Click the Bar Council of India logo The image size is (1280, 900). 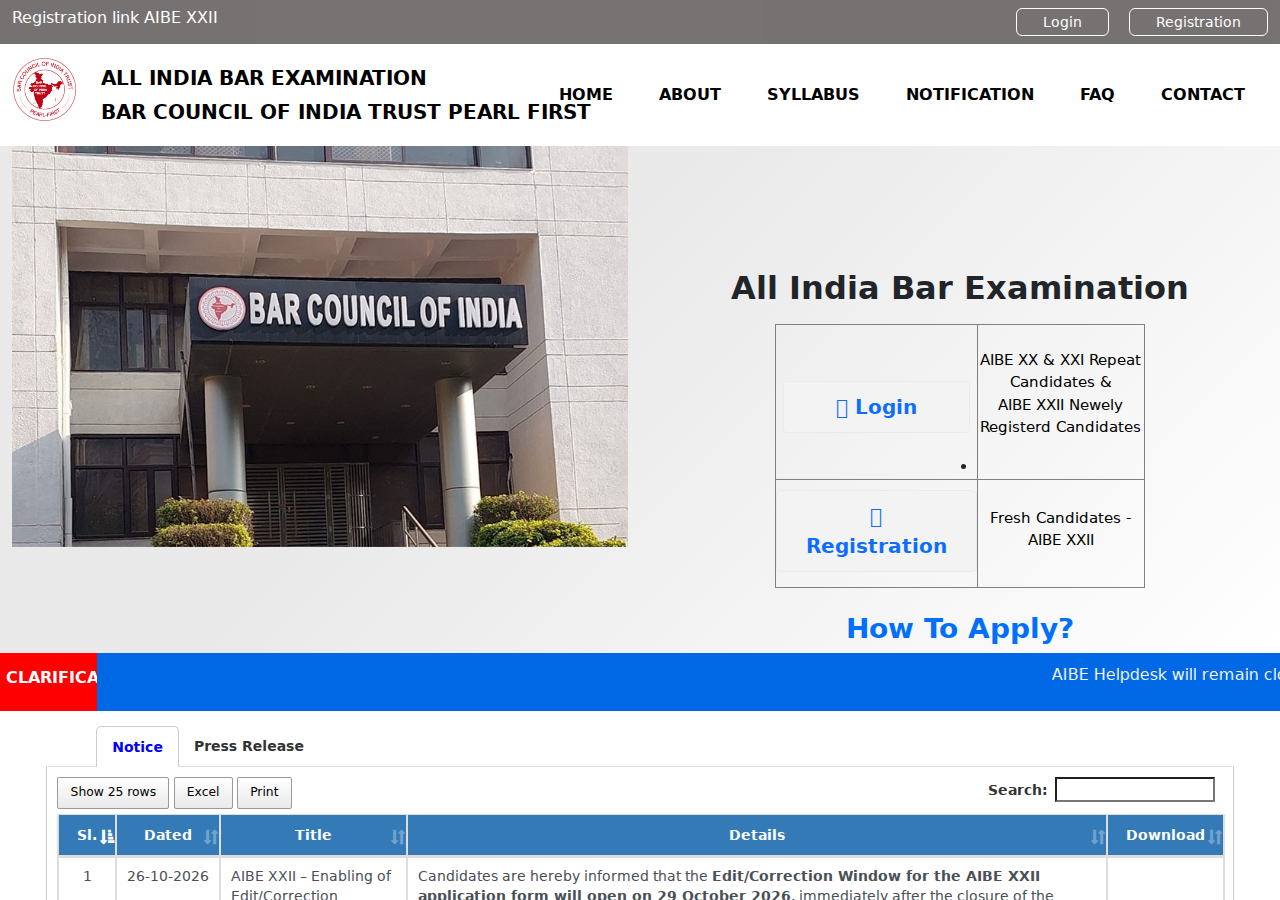44,89
